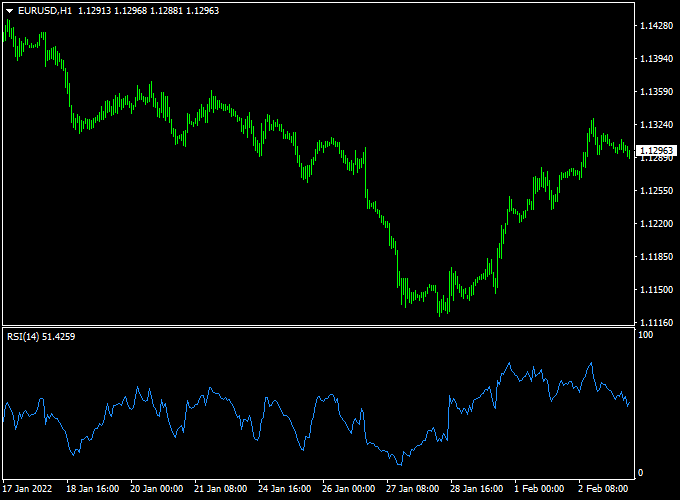Click the time axis label 18 Jan 16:00

click(x=92, y=489)
